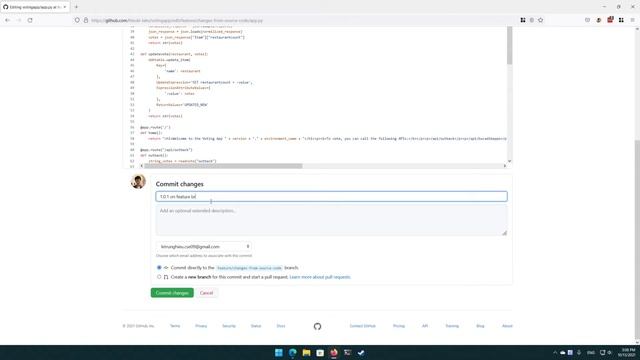640x360 pixels.
Task: Open the Firefox hamburger menu
Action: [x=633, y=20]
